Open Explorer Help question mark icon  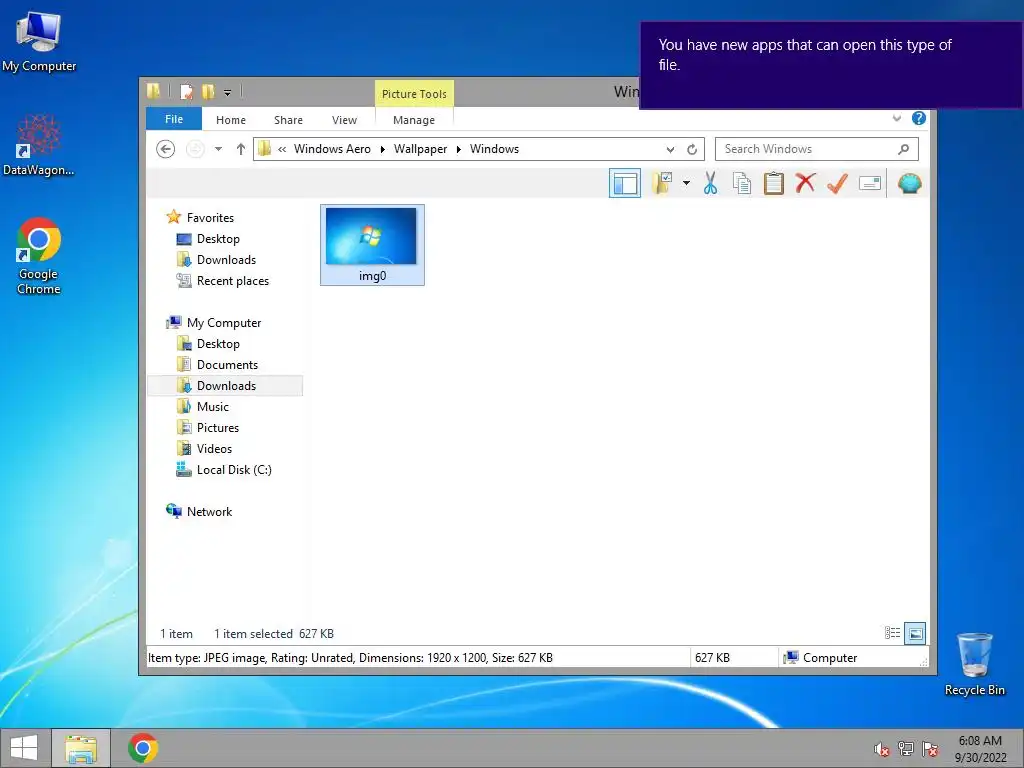[x=919, y=118]
